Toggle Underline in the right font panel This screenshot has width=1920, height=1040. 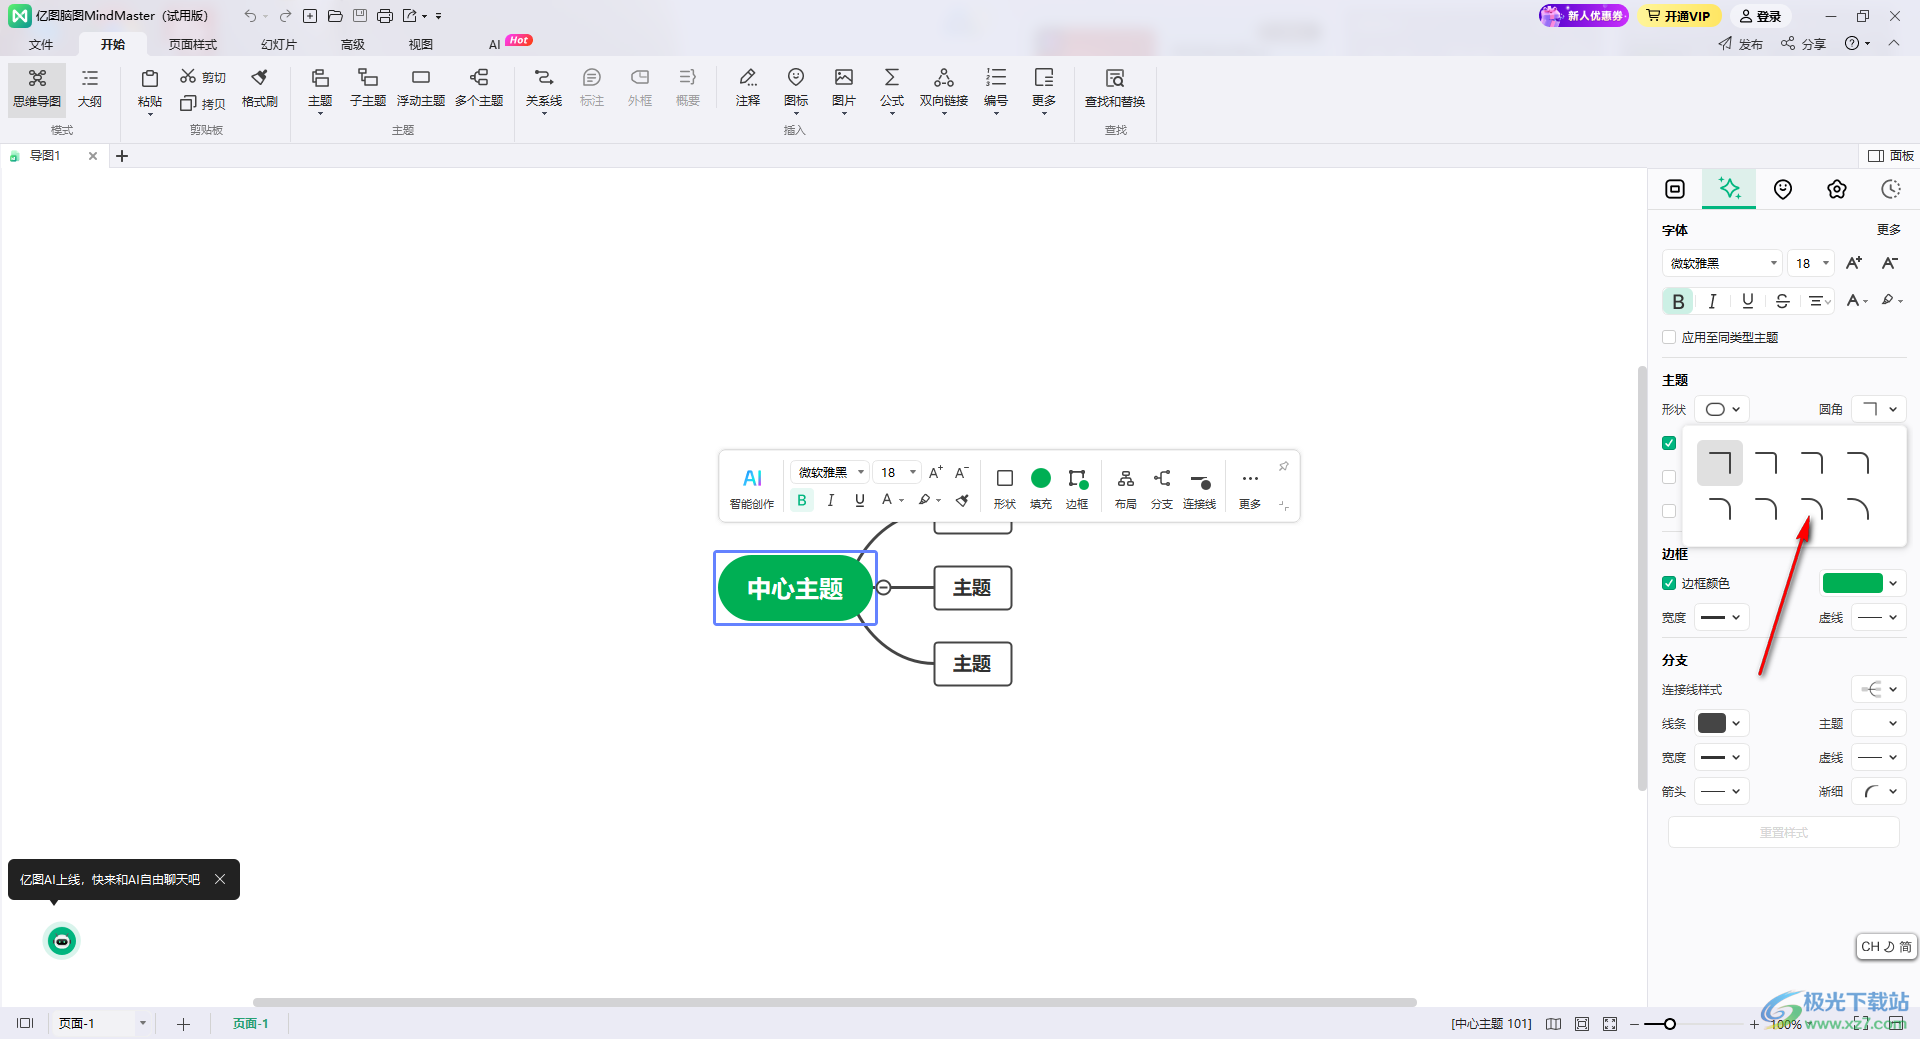point(1748,301)
